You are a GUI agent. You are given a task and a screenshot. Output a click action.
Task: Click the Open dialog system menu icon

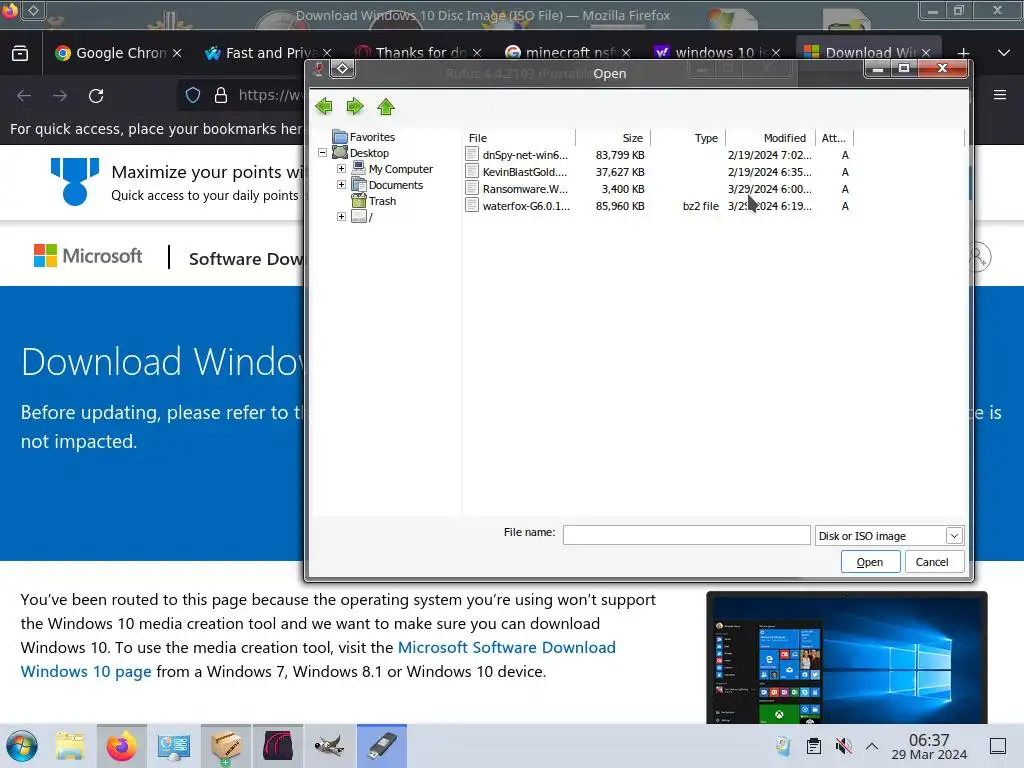pos(342,69)
